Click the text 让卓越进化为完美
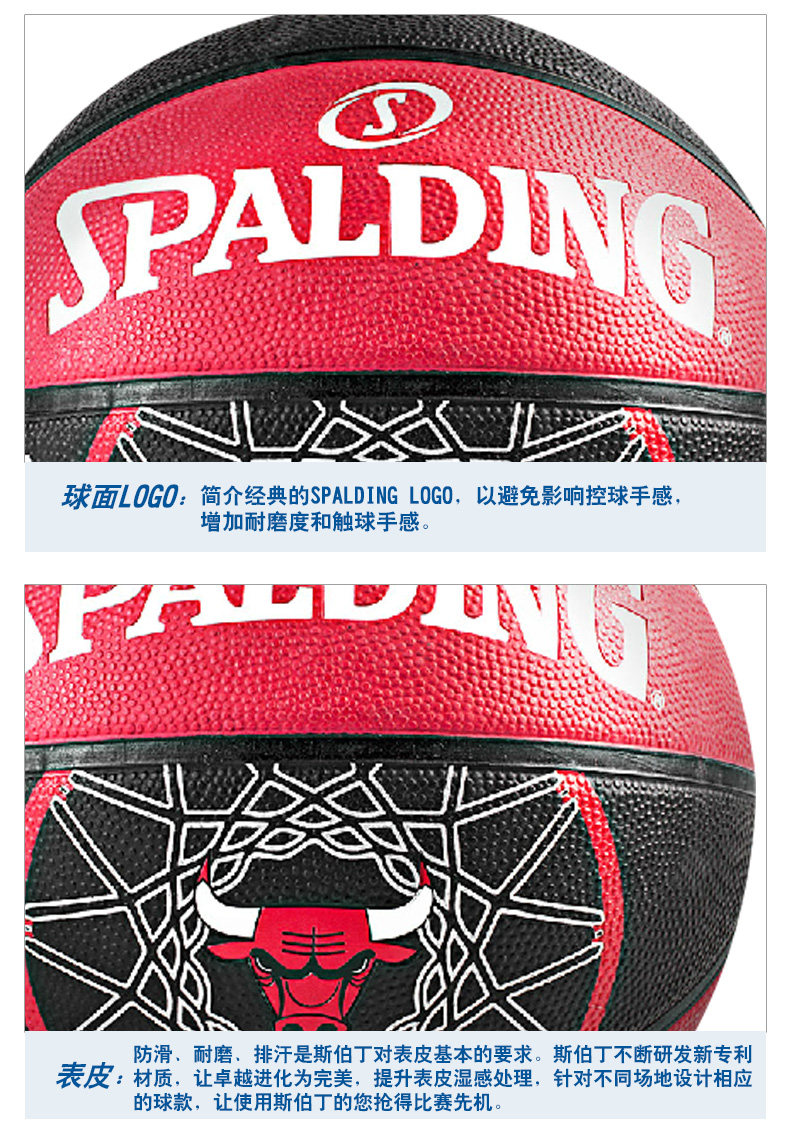 pos(273,1078)
